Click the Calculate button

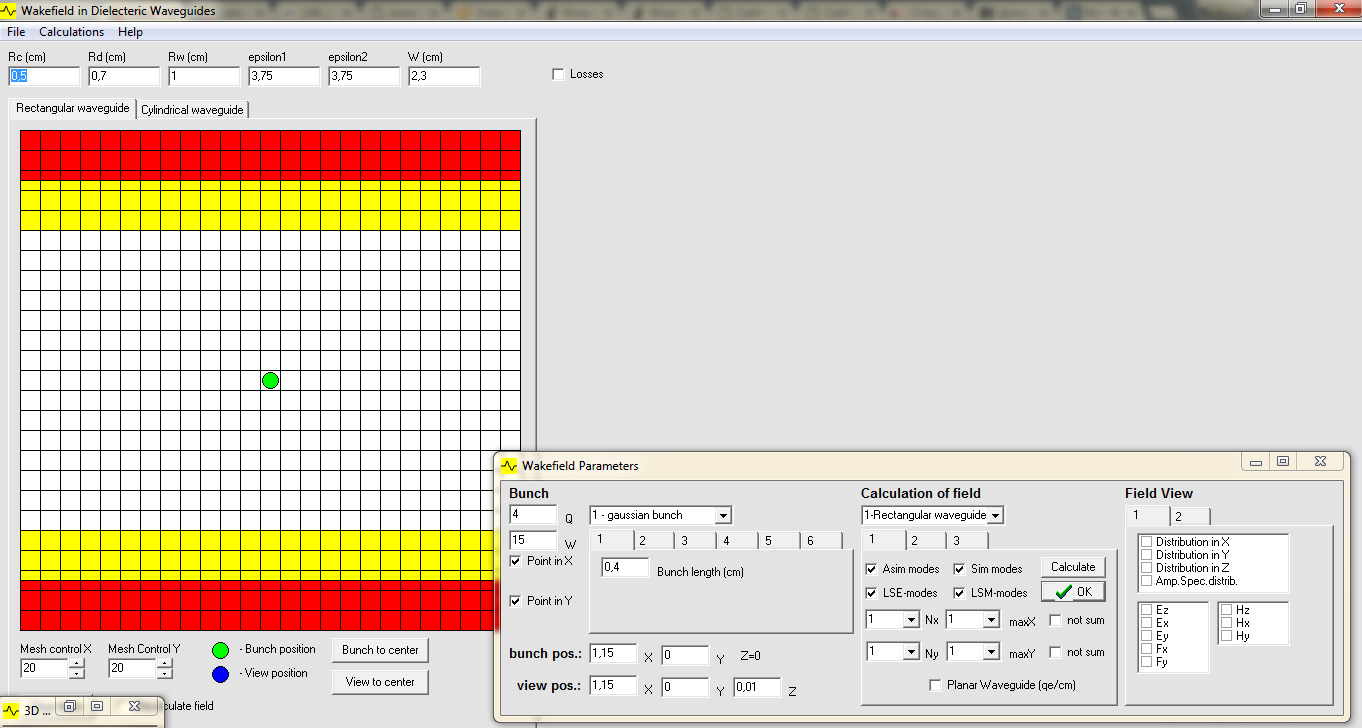point(1073,567)
